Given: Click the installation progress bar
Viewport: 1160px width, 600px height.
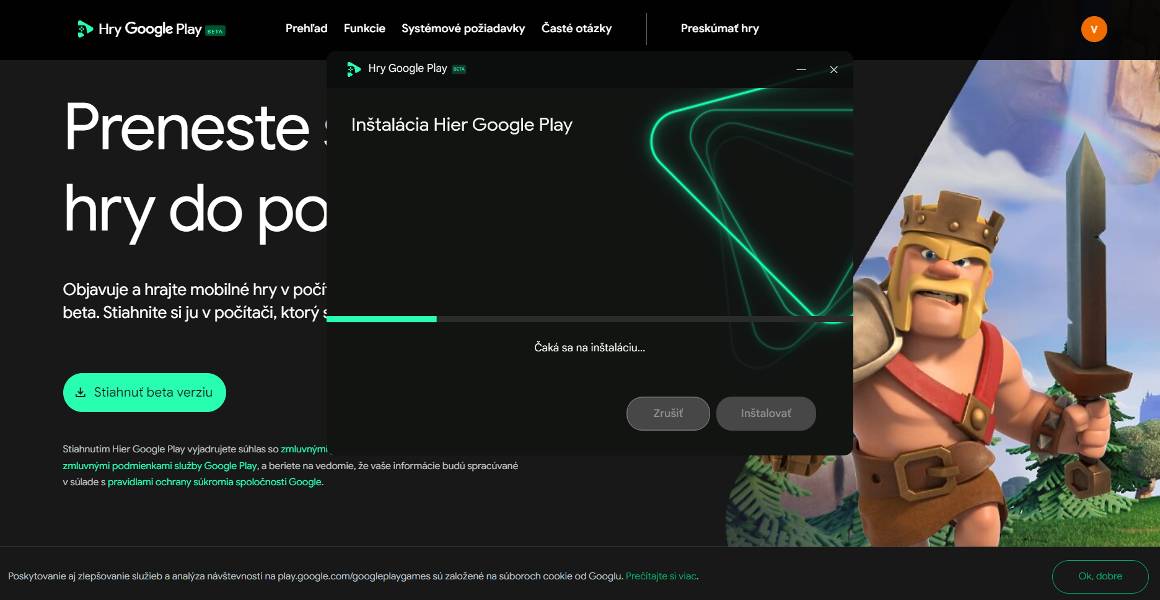Looking at the screenshot, I should coord(589,319).
